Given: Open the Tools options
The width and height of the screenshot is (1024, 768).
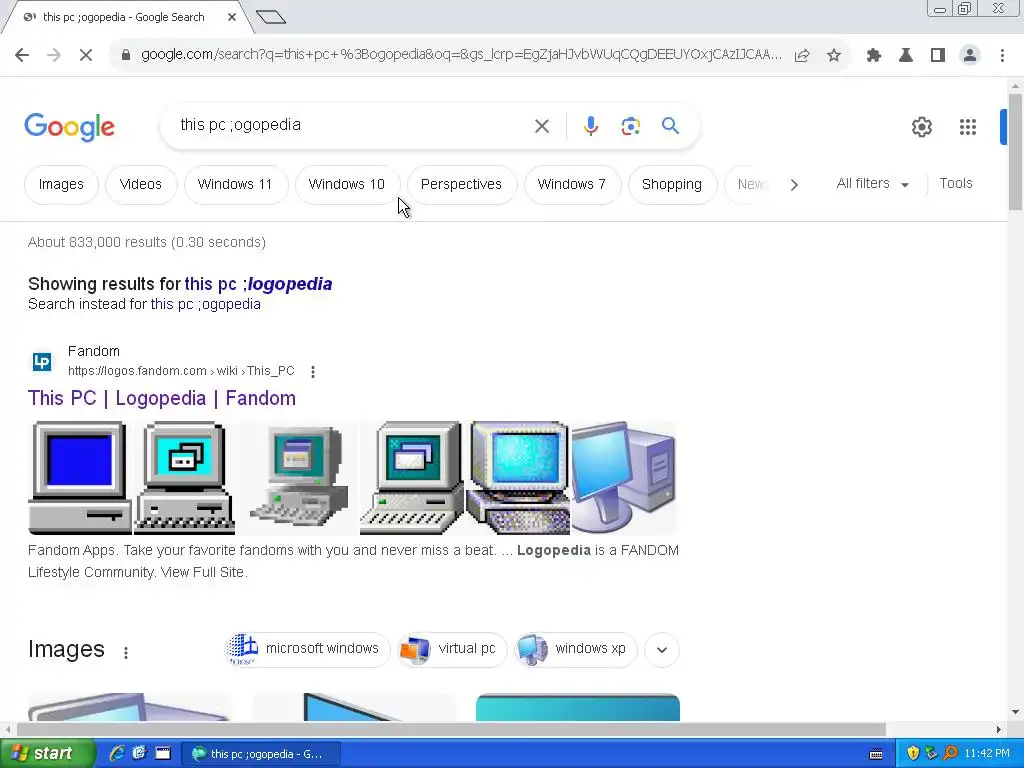Looking at the screenshot, I should click(x=956, y=184).
